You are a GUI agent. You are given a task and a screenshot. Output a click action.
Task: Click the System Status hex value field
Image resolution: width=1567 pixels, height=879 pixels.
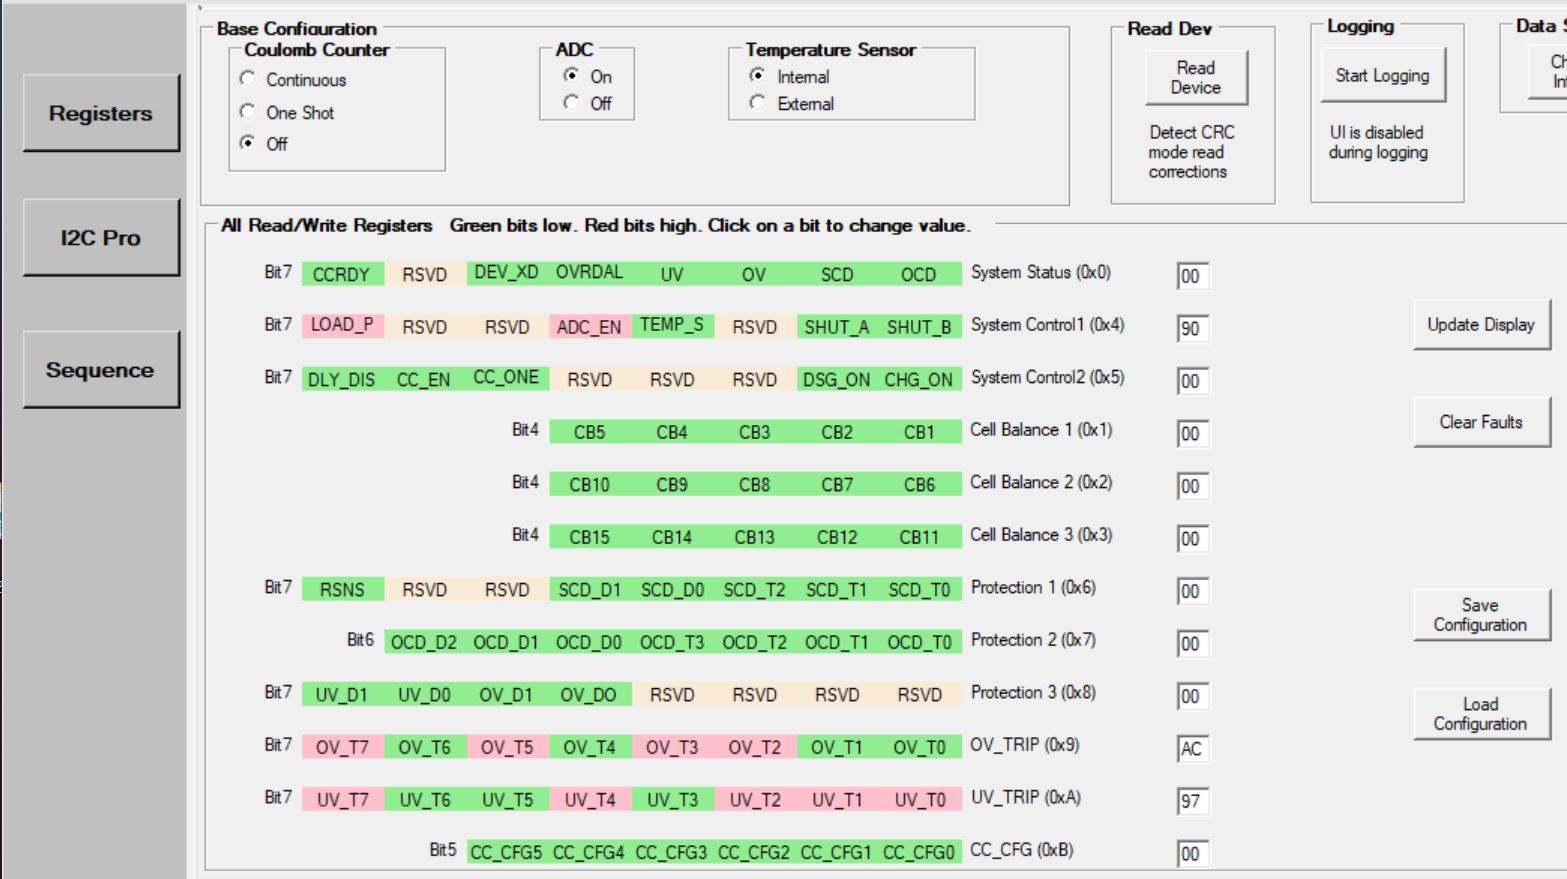point(1192,276)
